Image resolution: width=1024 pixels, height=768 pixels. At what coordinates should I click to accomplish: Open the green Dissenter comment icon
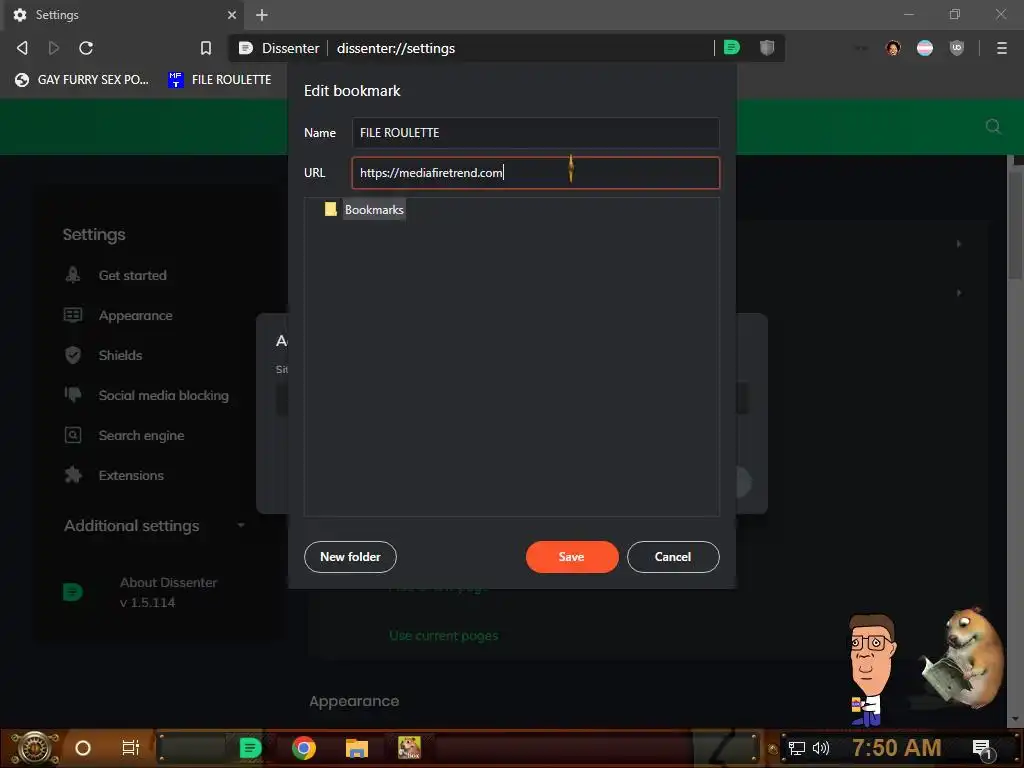(x=732, y=47)
